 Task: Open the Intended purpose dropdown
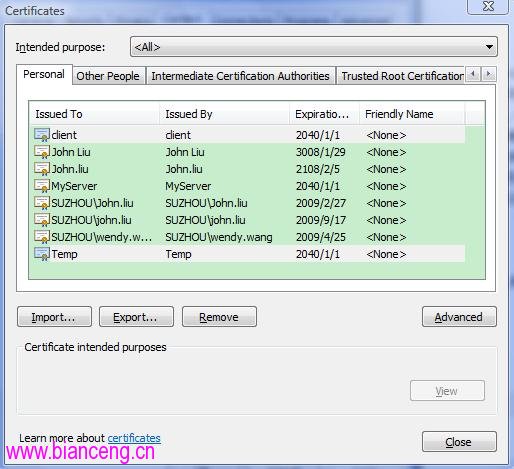coord(314,47)
